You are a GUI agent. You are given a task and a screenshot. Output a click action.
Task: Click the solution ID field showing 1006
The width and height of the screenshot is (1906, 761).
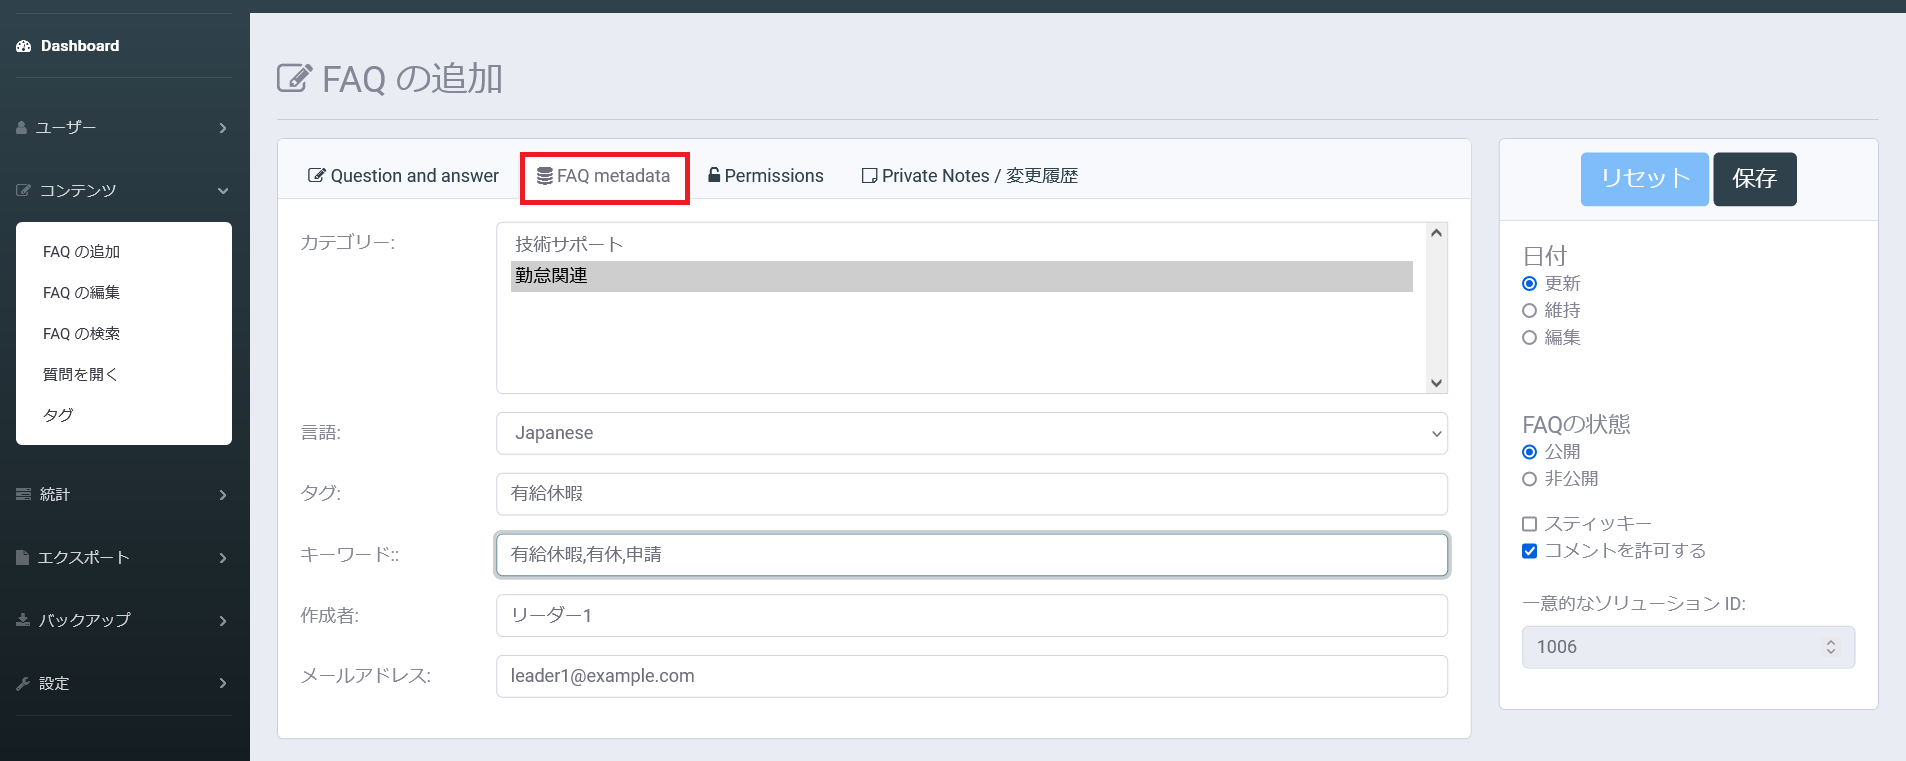(x=1688, y=647)
